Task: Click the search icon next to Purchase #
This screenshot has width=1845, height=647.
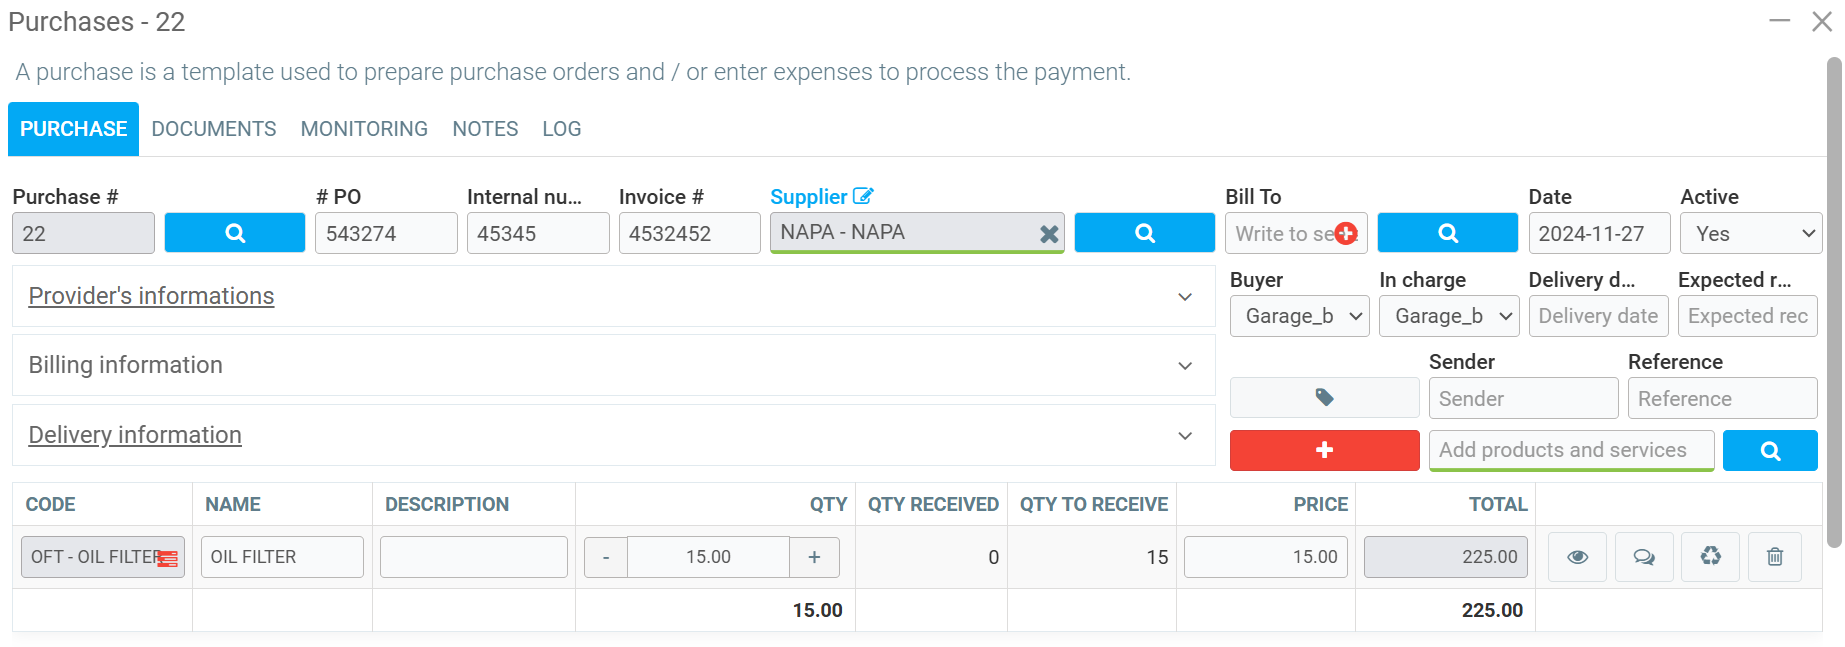Action: (x=234, y=233)
